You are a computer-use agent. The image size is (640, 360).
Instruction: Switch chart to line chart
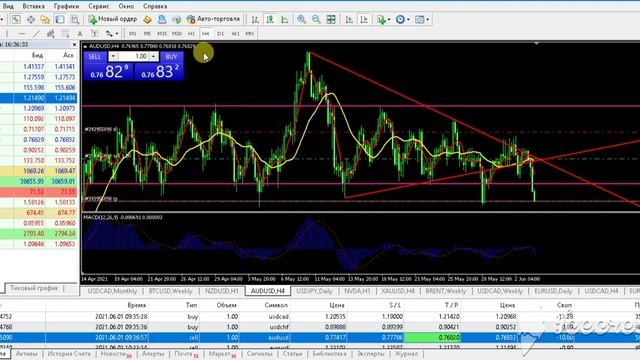284,19
